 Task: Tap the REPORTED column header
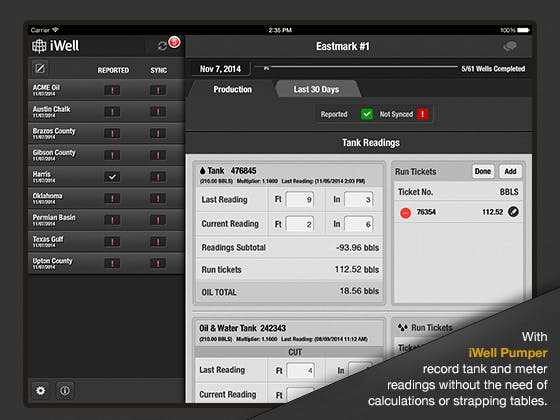tap(113, 70)
